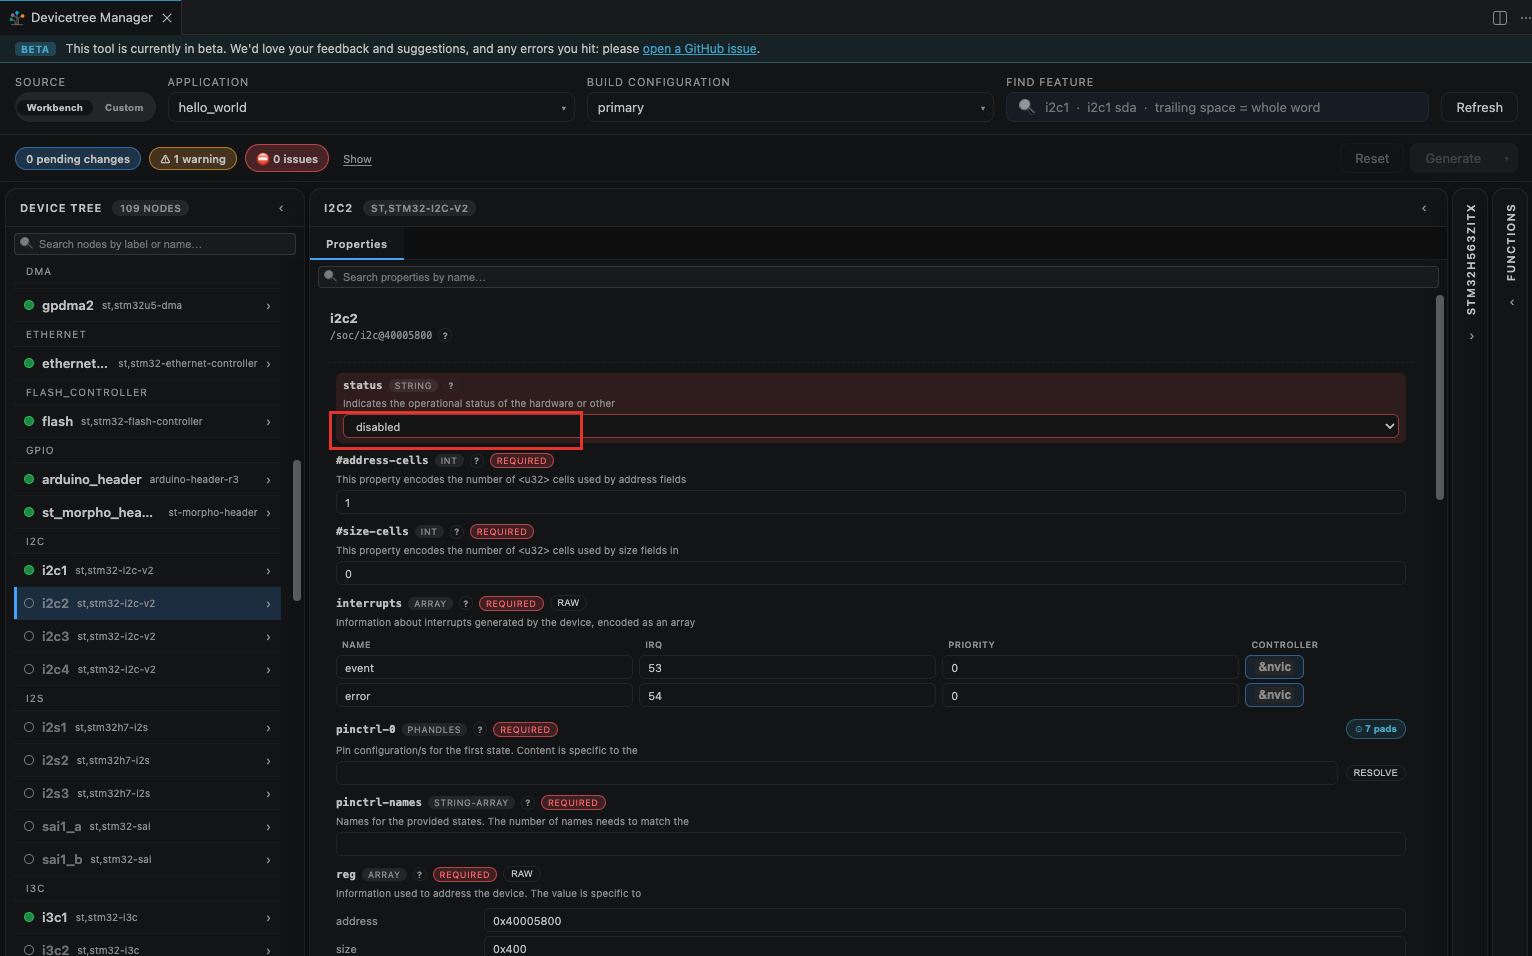Open the status disabled dropdown
The image size is (1532, 956).
coord(870,427)
